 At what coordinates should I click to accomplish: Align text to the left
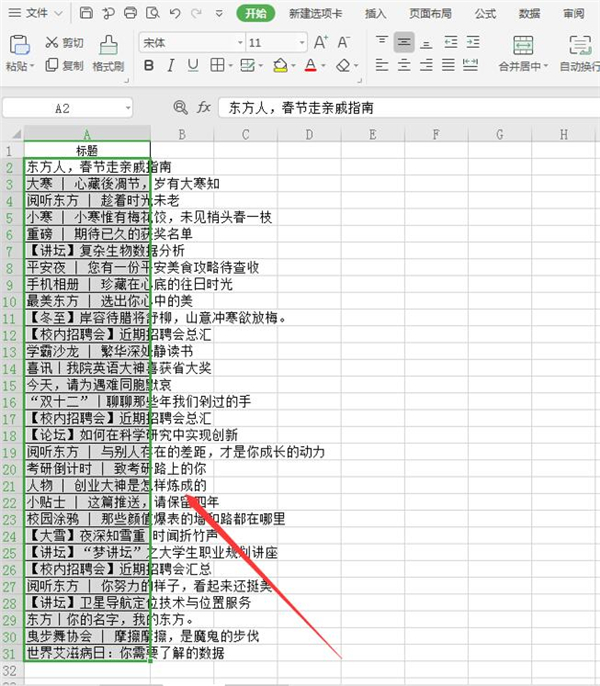point(382,65)
